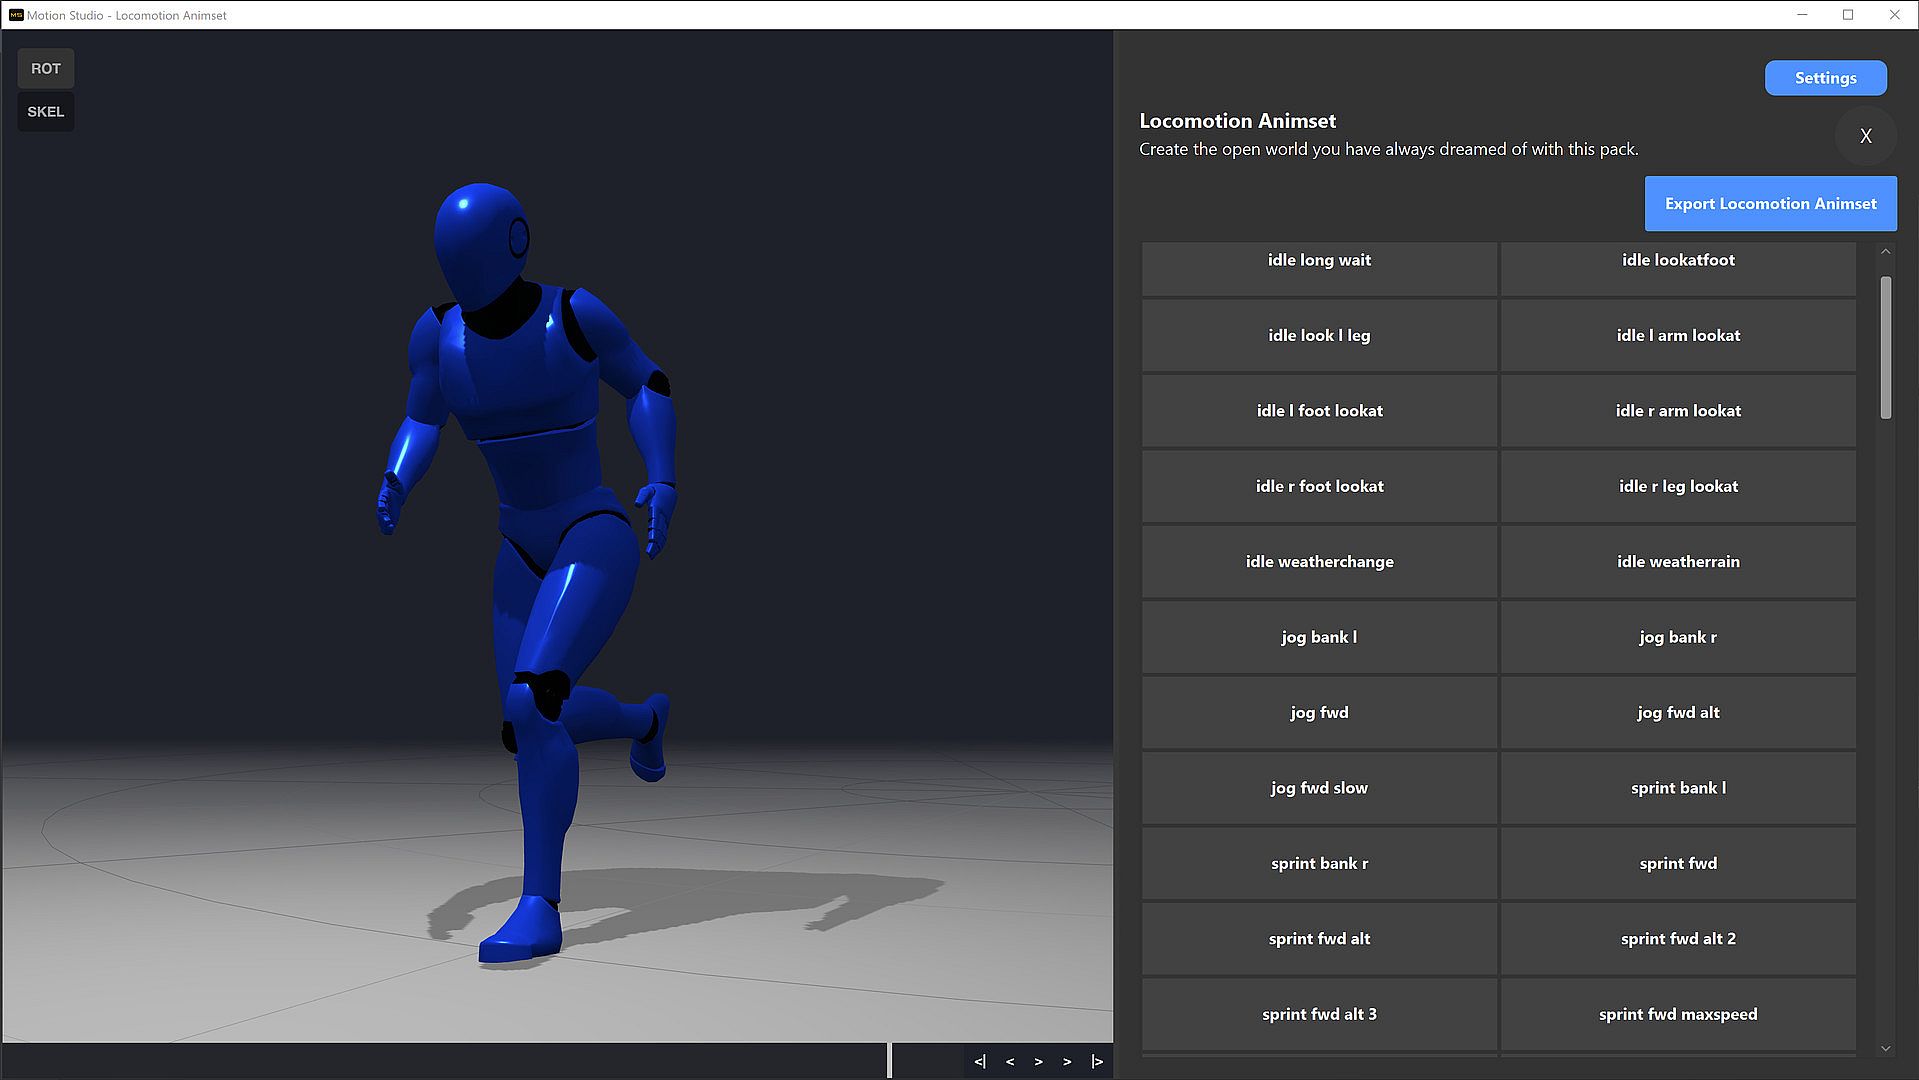Select the 'idle long wait' animation
This screenshot has width=1919, height=1080.
pos(1319,261)
